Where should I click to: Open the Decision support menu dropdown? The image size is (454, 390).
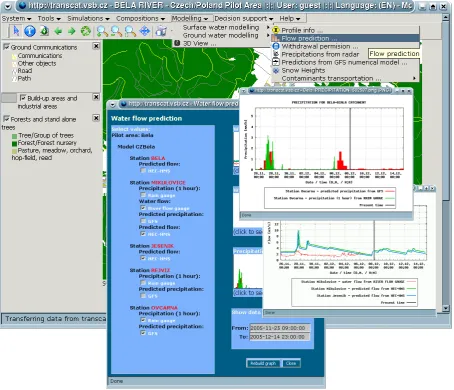pyautogui.click(x=244, y=19)
